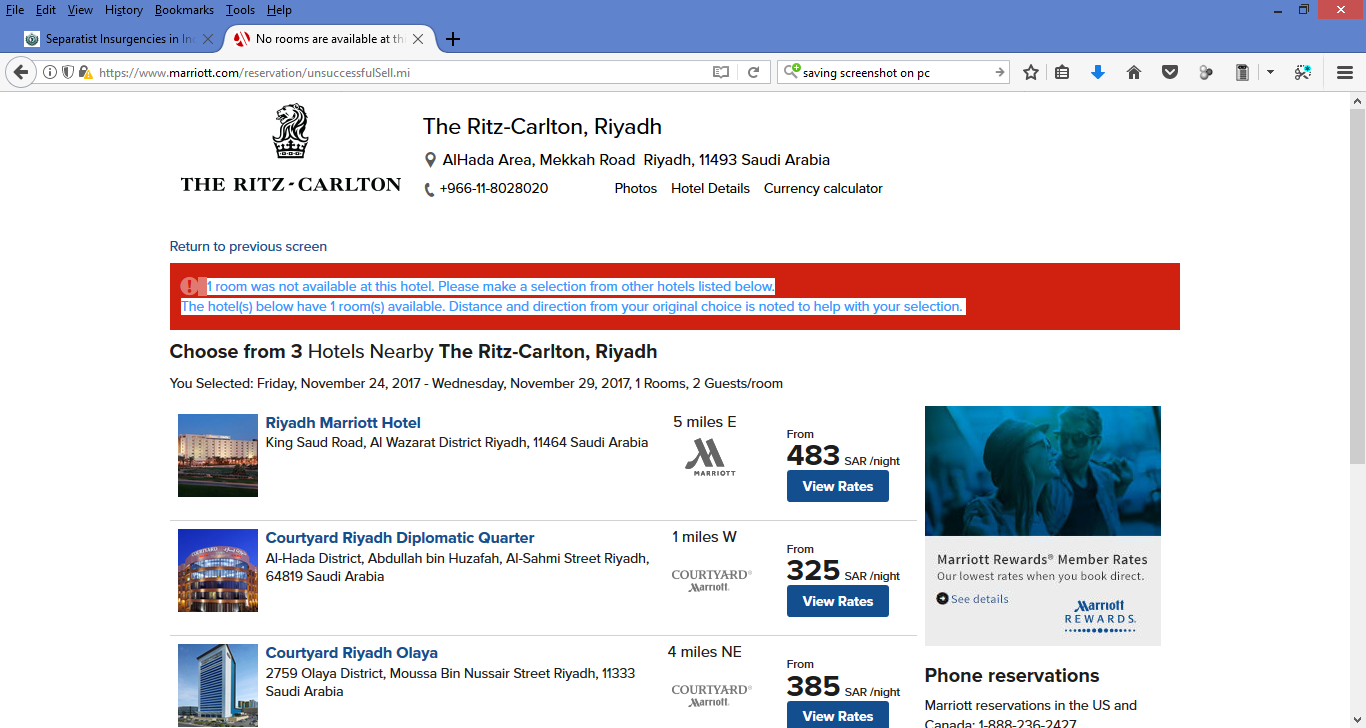Select the No rooms are available tab
The height and width of the screenshot is (728, 1366).
330,39
